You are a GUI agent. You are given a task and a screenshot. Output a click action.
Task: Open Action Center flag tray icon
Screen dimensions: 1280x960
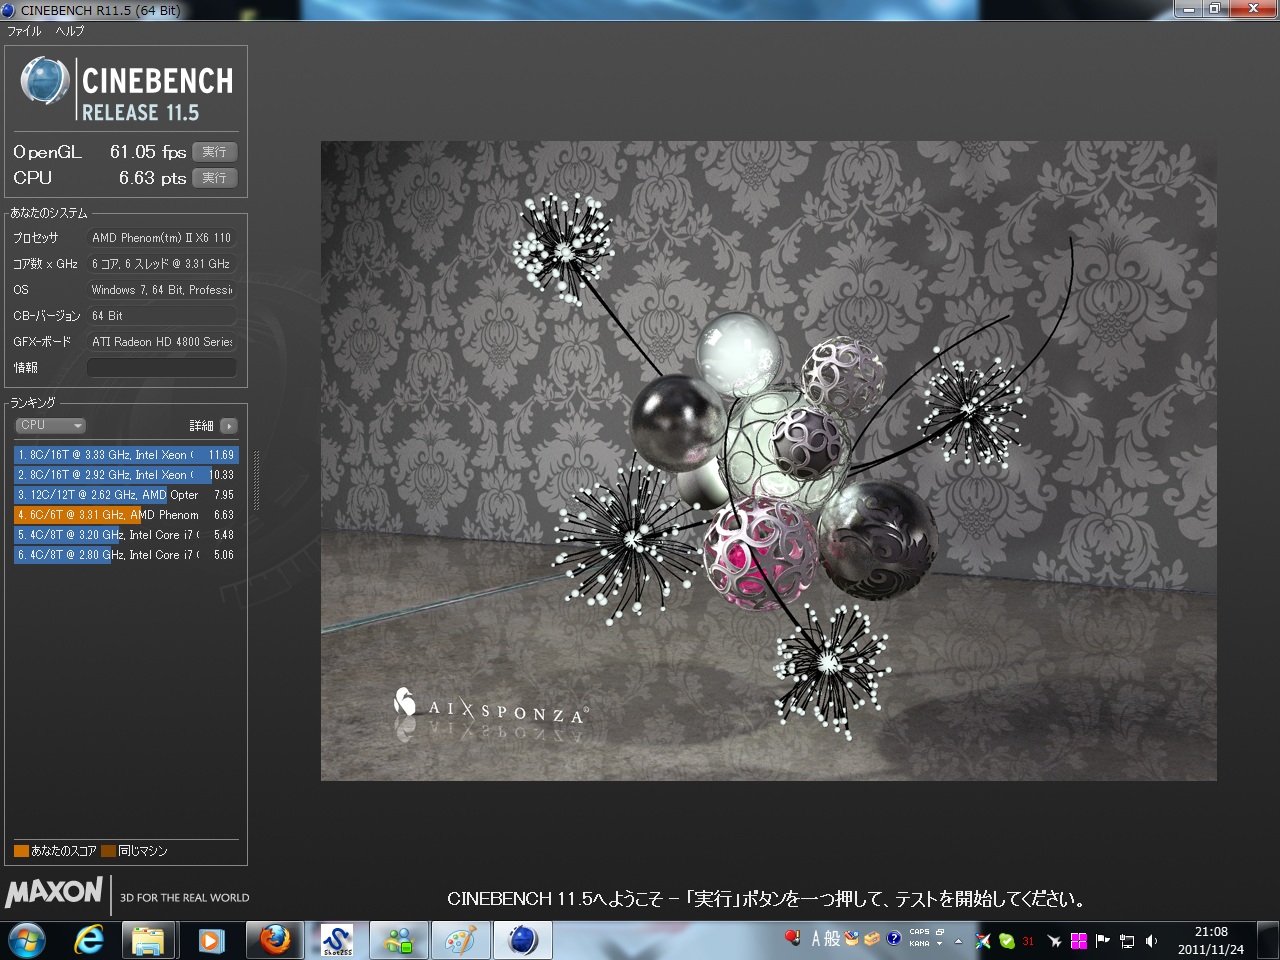click(x=1103, y=941)
